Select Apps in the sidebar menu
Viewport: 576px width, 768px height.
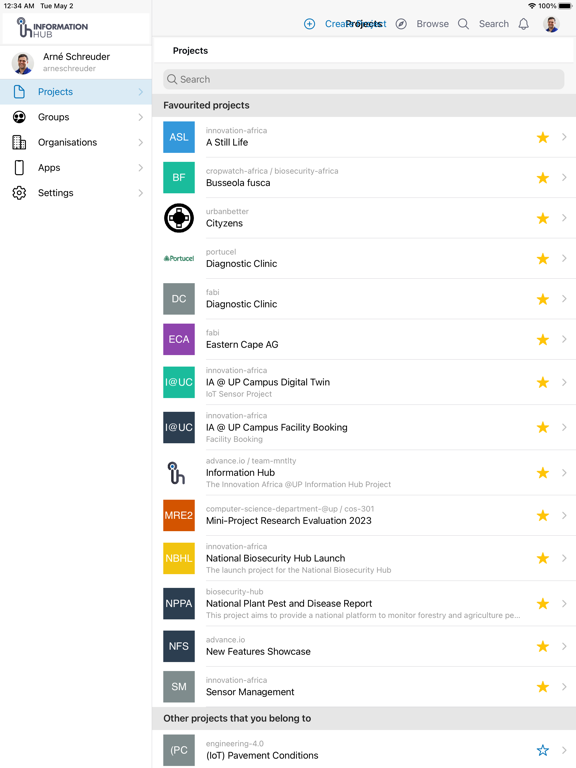click(x=76, y=168)
